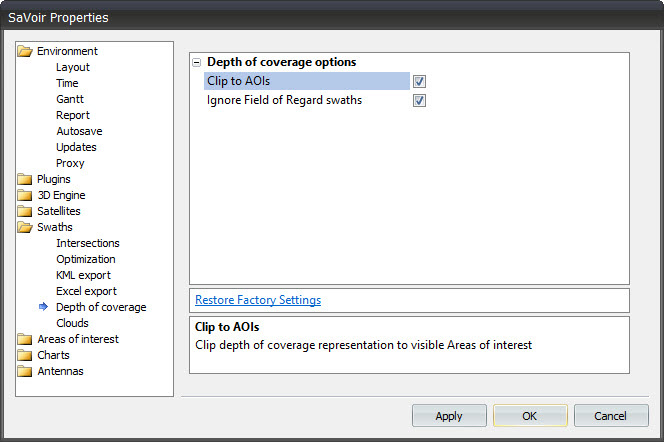The height and width of the screenshot is (442, 664).
Task: Click the 3D Engine folder icon
Action: coord(26,195)
